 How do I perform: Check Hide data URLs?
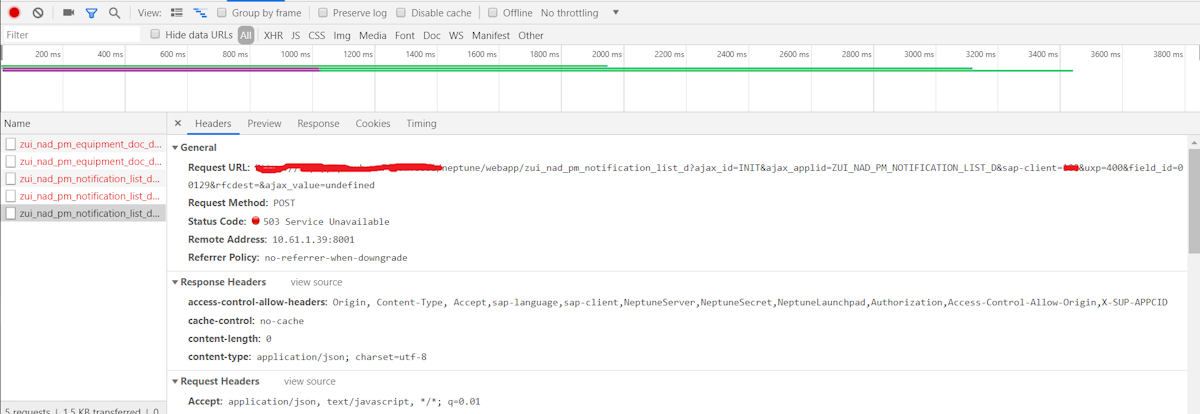155,34
